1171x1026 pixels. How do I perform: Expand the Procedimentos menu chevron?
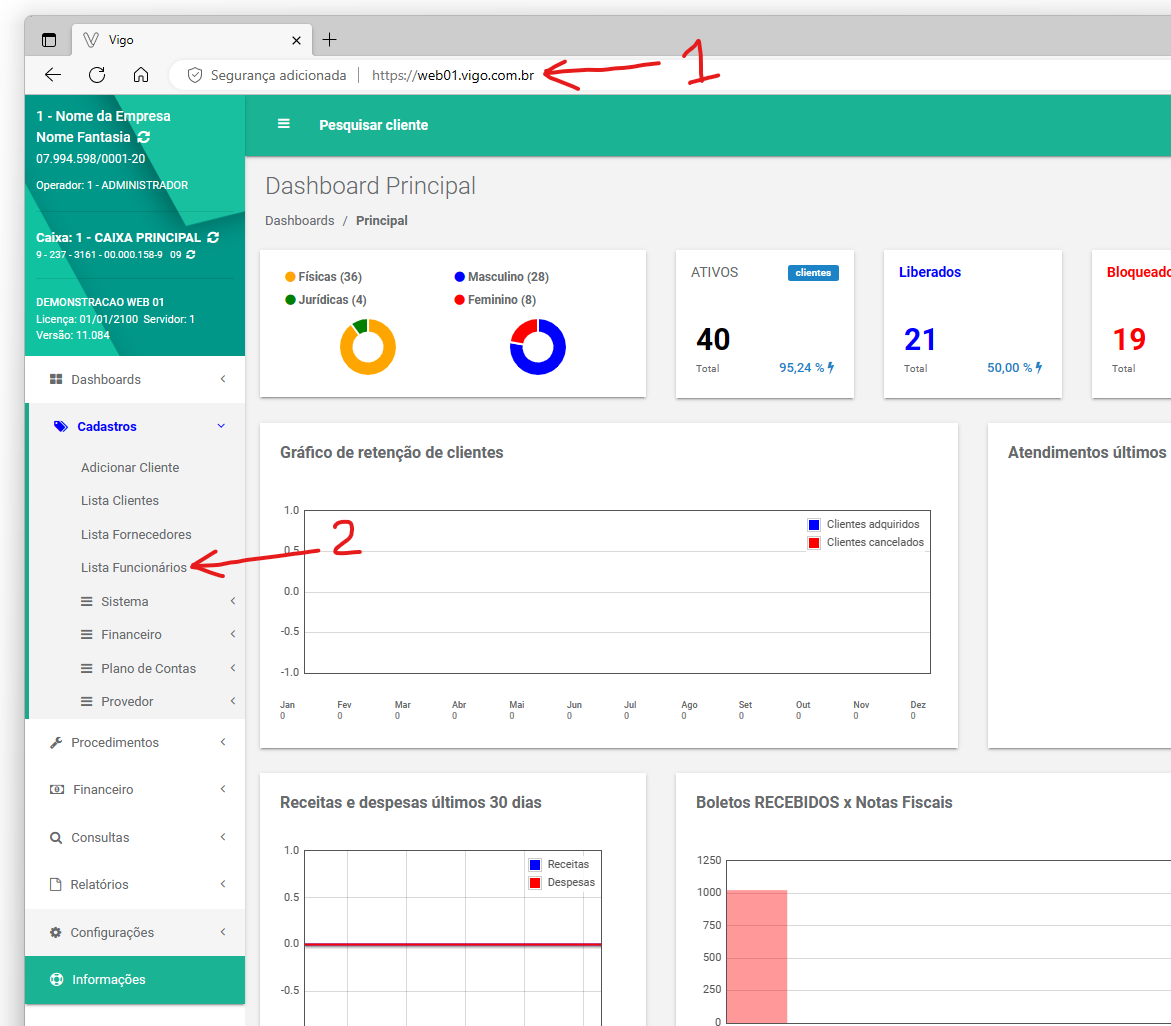(223, 742)
